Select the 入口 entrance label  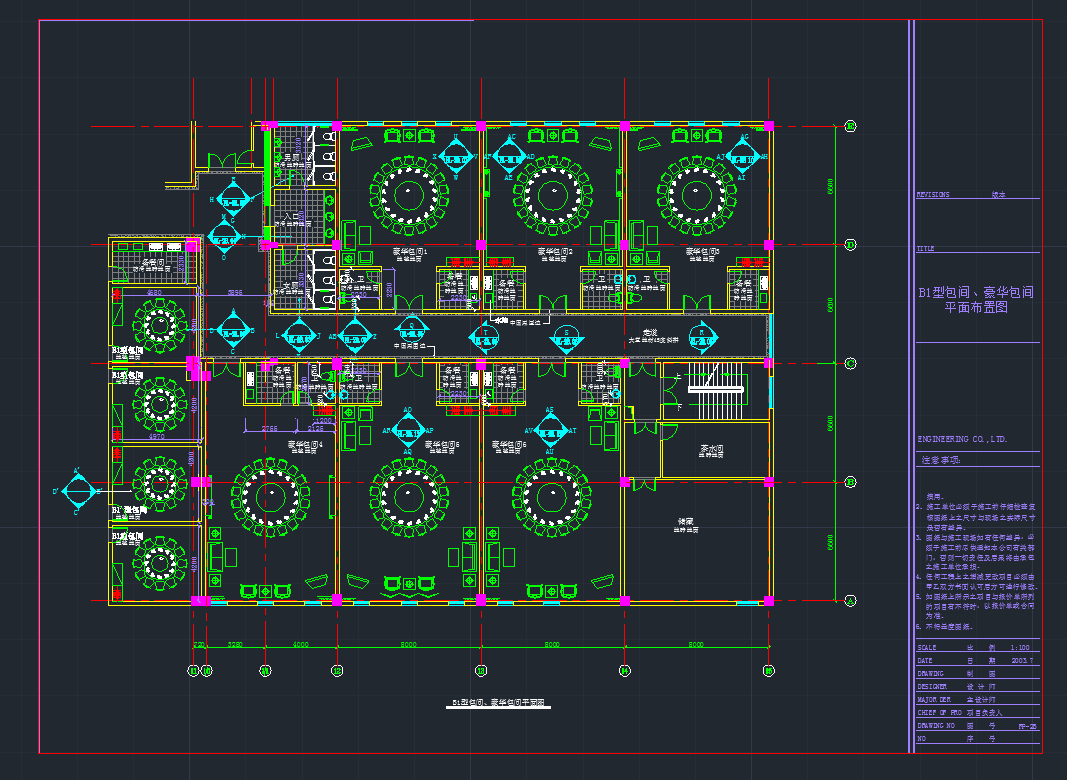tap(292, 216)
